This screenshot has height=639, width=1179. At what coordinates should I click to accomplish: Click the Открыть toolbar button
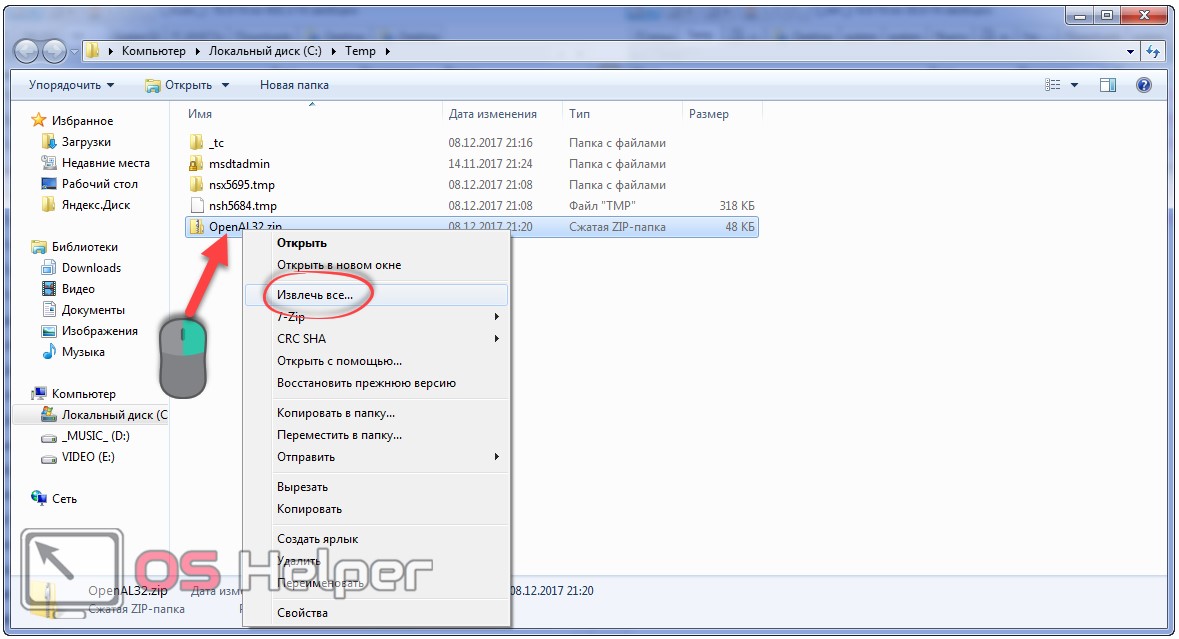pos(188,85)
